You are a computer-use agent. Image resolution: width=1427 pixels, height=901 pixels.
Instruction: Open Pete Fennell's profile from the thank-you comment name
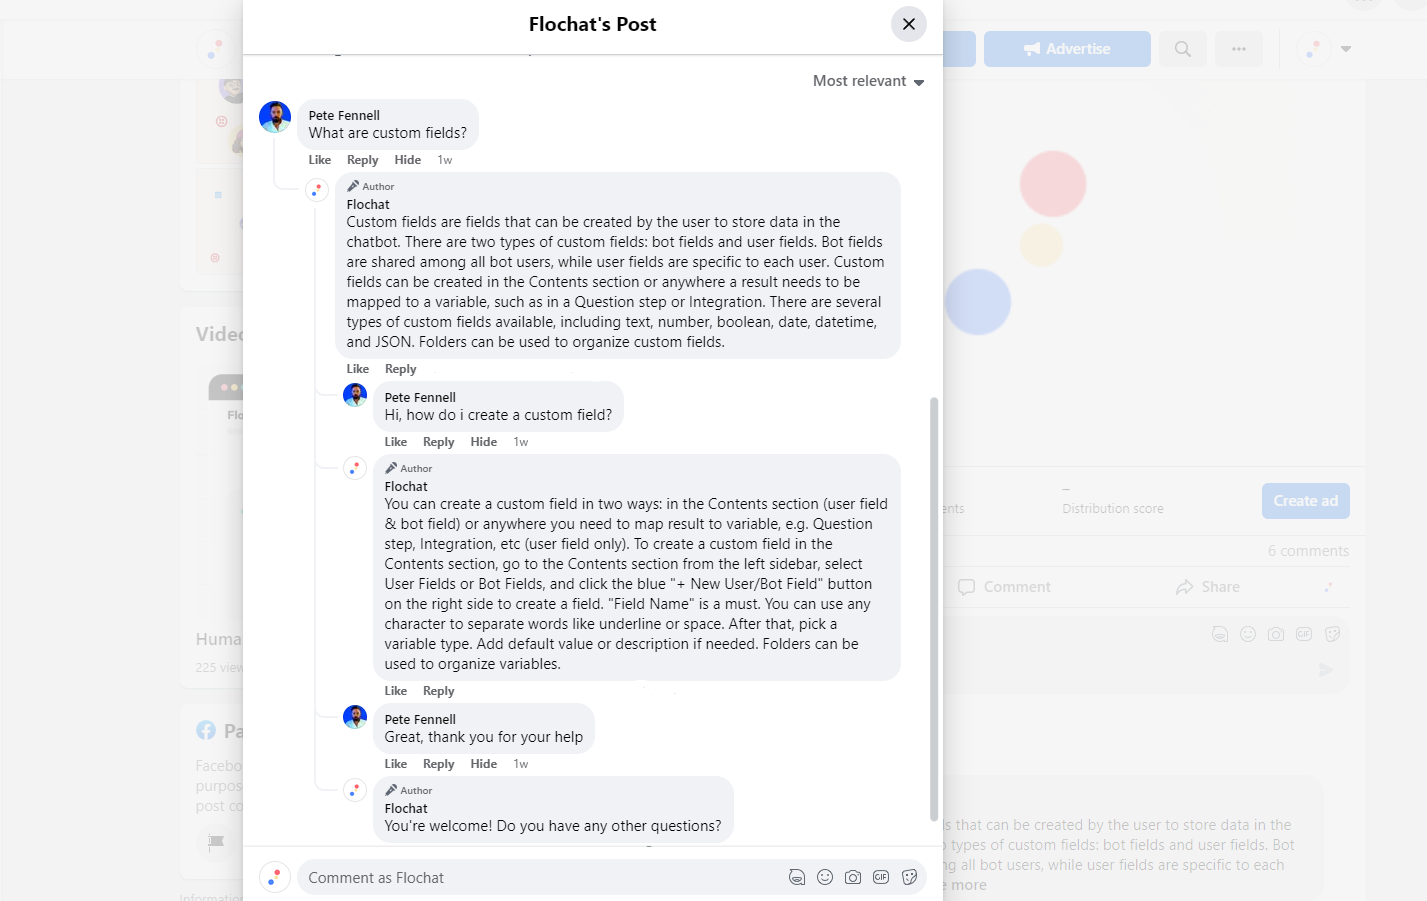pos(420,719)
